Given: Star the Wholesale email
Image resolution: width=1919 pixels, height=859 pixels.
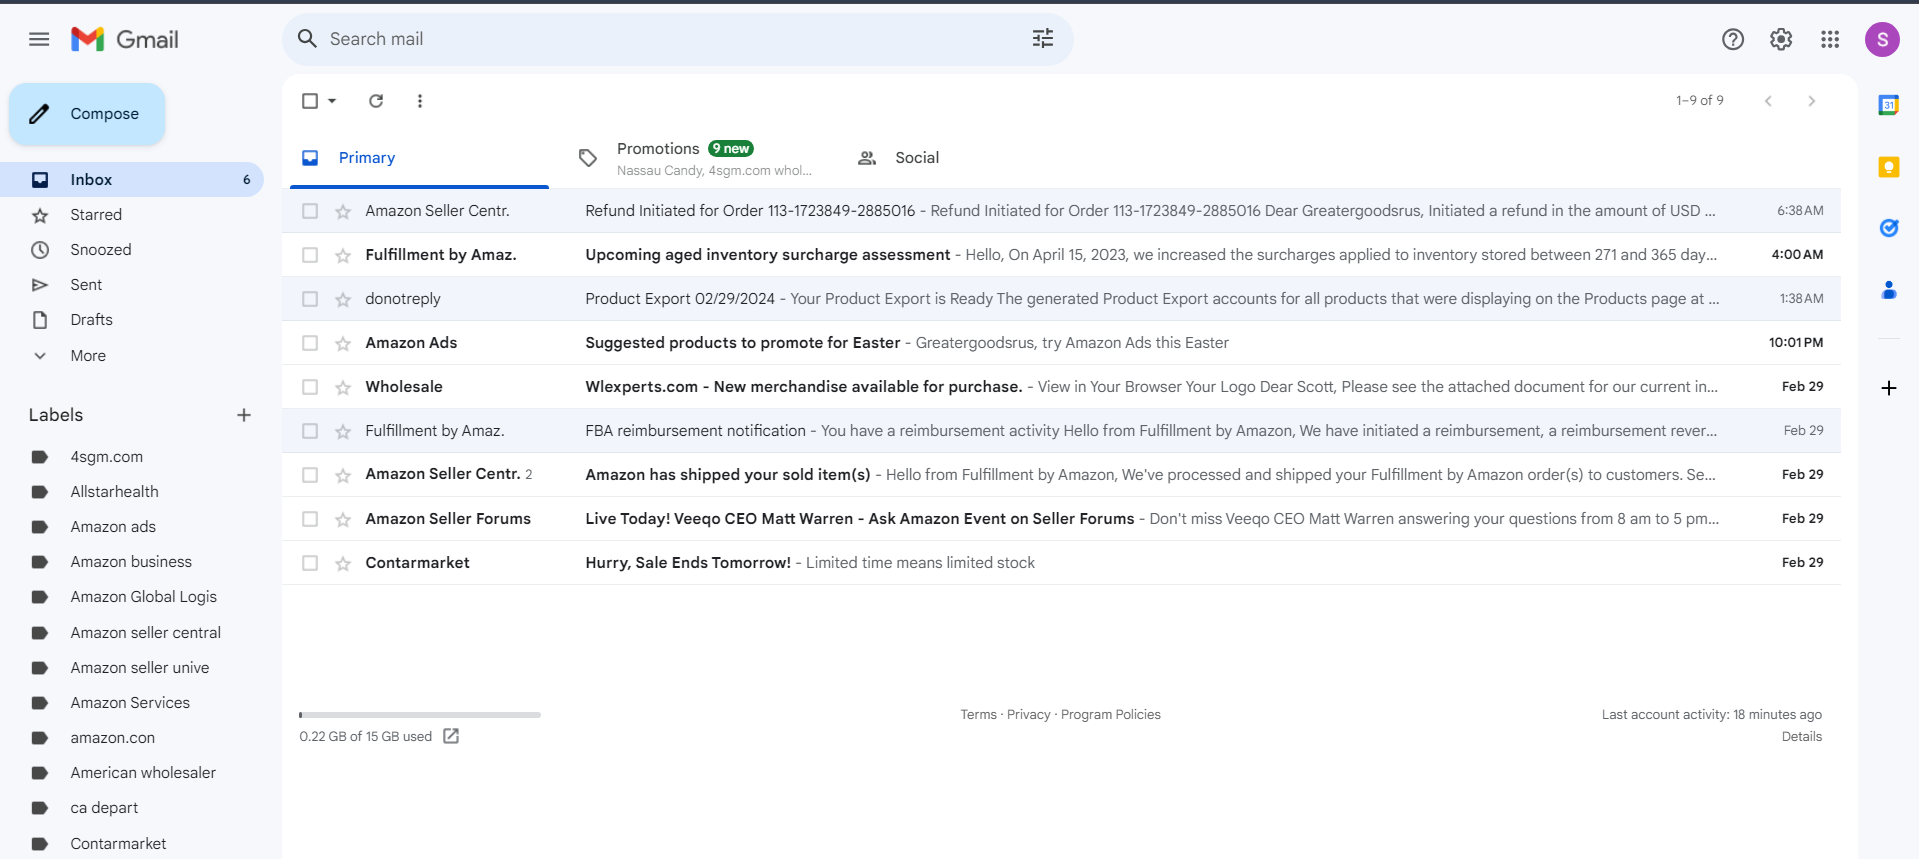Looking at the screenshot, I should point(343,387).
